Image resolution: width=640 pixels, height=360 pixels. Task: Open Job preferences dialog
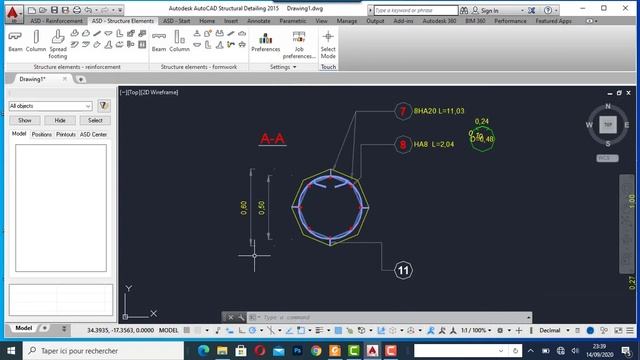pyautogui.click(x=299, y=44)
